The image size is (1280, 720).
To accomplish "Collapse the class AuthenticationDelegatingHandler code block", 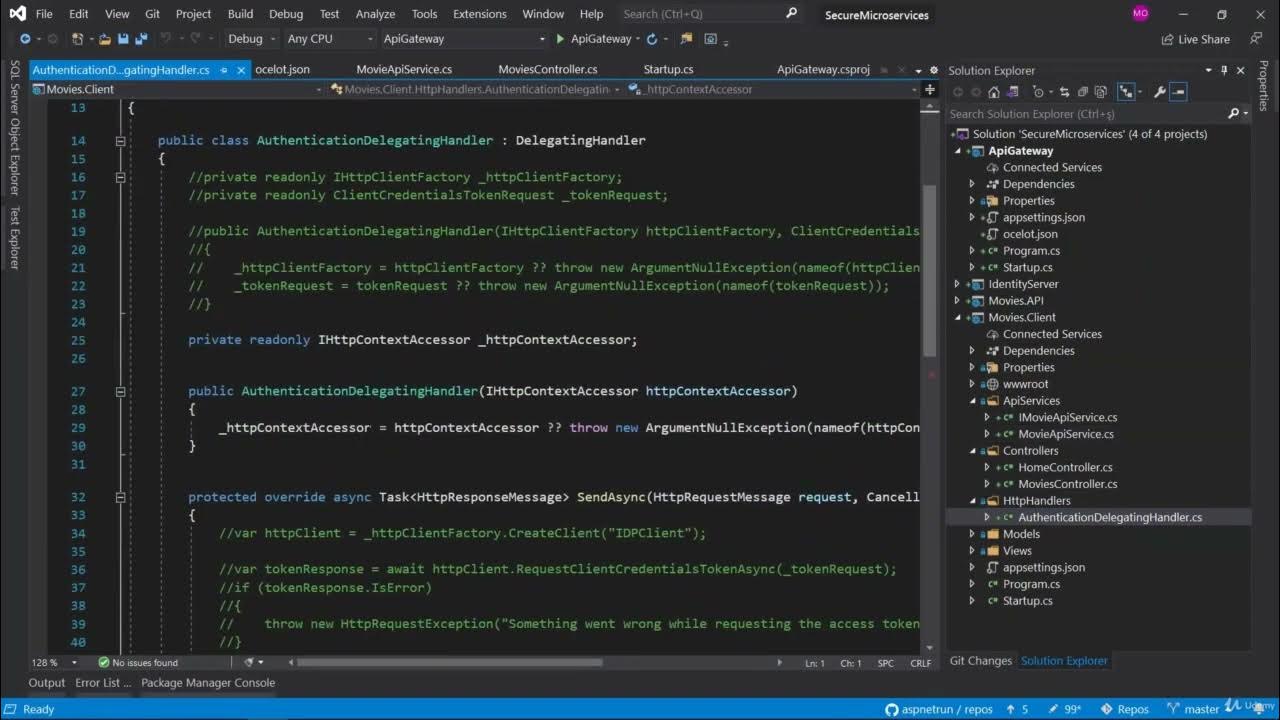I will pos(120,141).
